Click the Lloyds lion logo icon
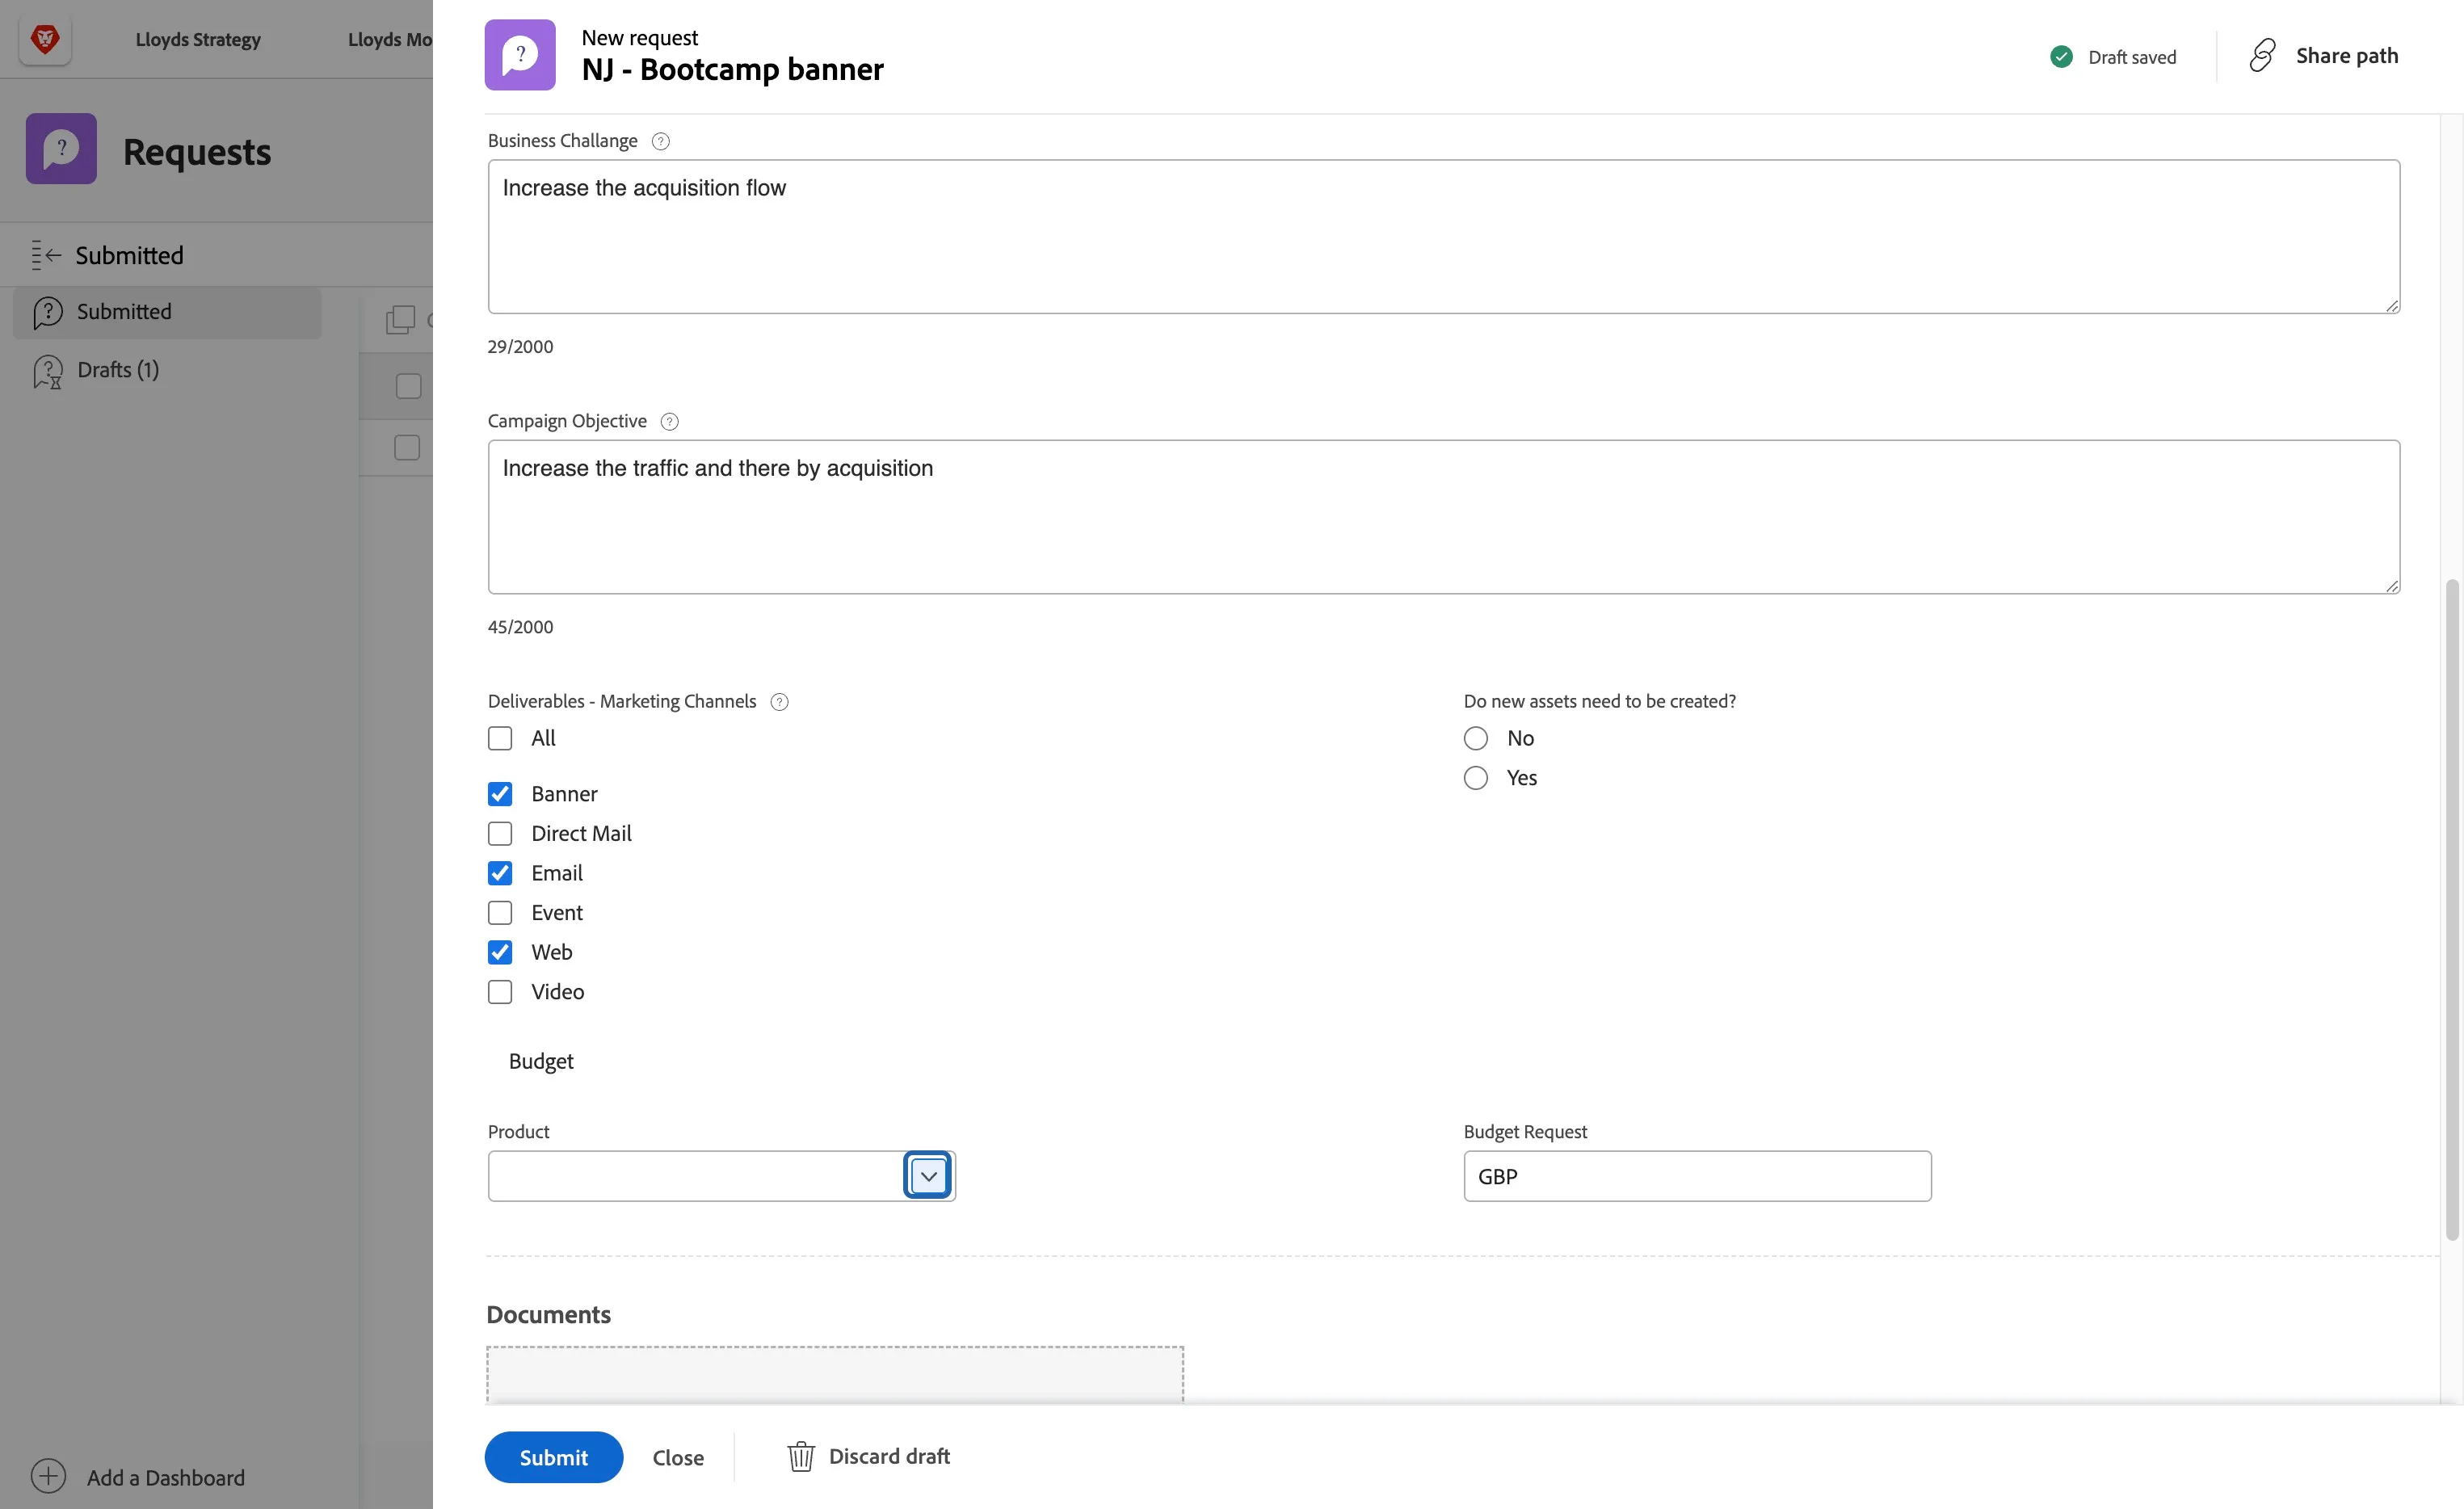Image resolution: width=2464 pixels, height=1509 pixels. pyautogui.click(x=45, y=40)
